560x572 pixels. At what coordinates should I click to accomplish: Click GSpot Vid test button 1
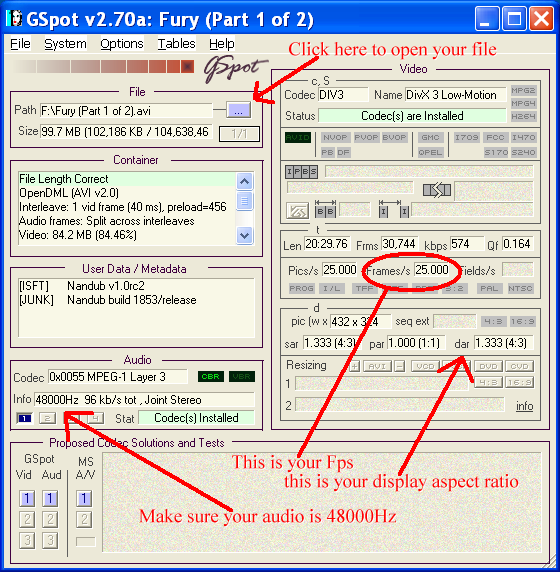coord(27,498)
